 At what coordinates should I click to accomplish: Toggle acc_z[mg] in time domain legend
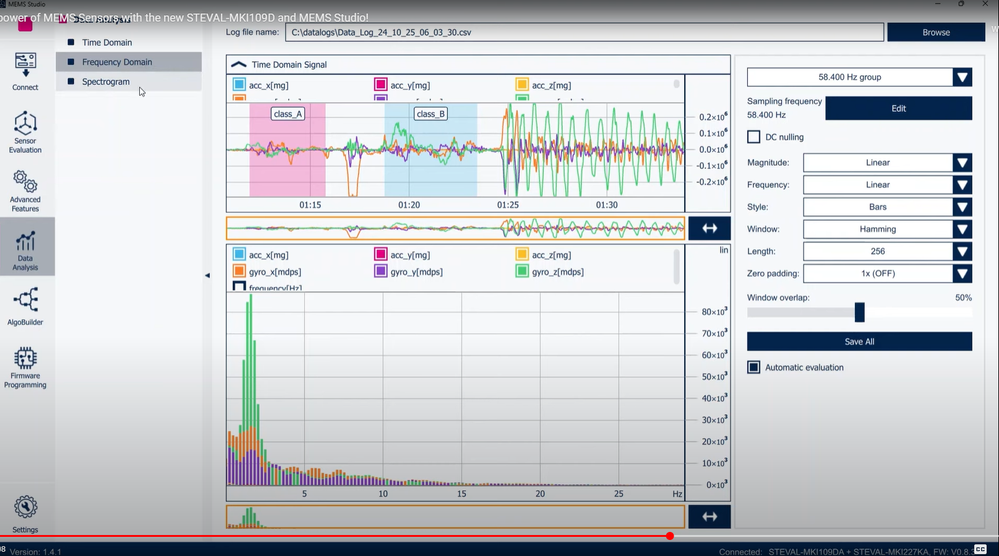522,85
